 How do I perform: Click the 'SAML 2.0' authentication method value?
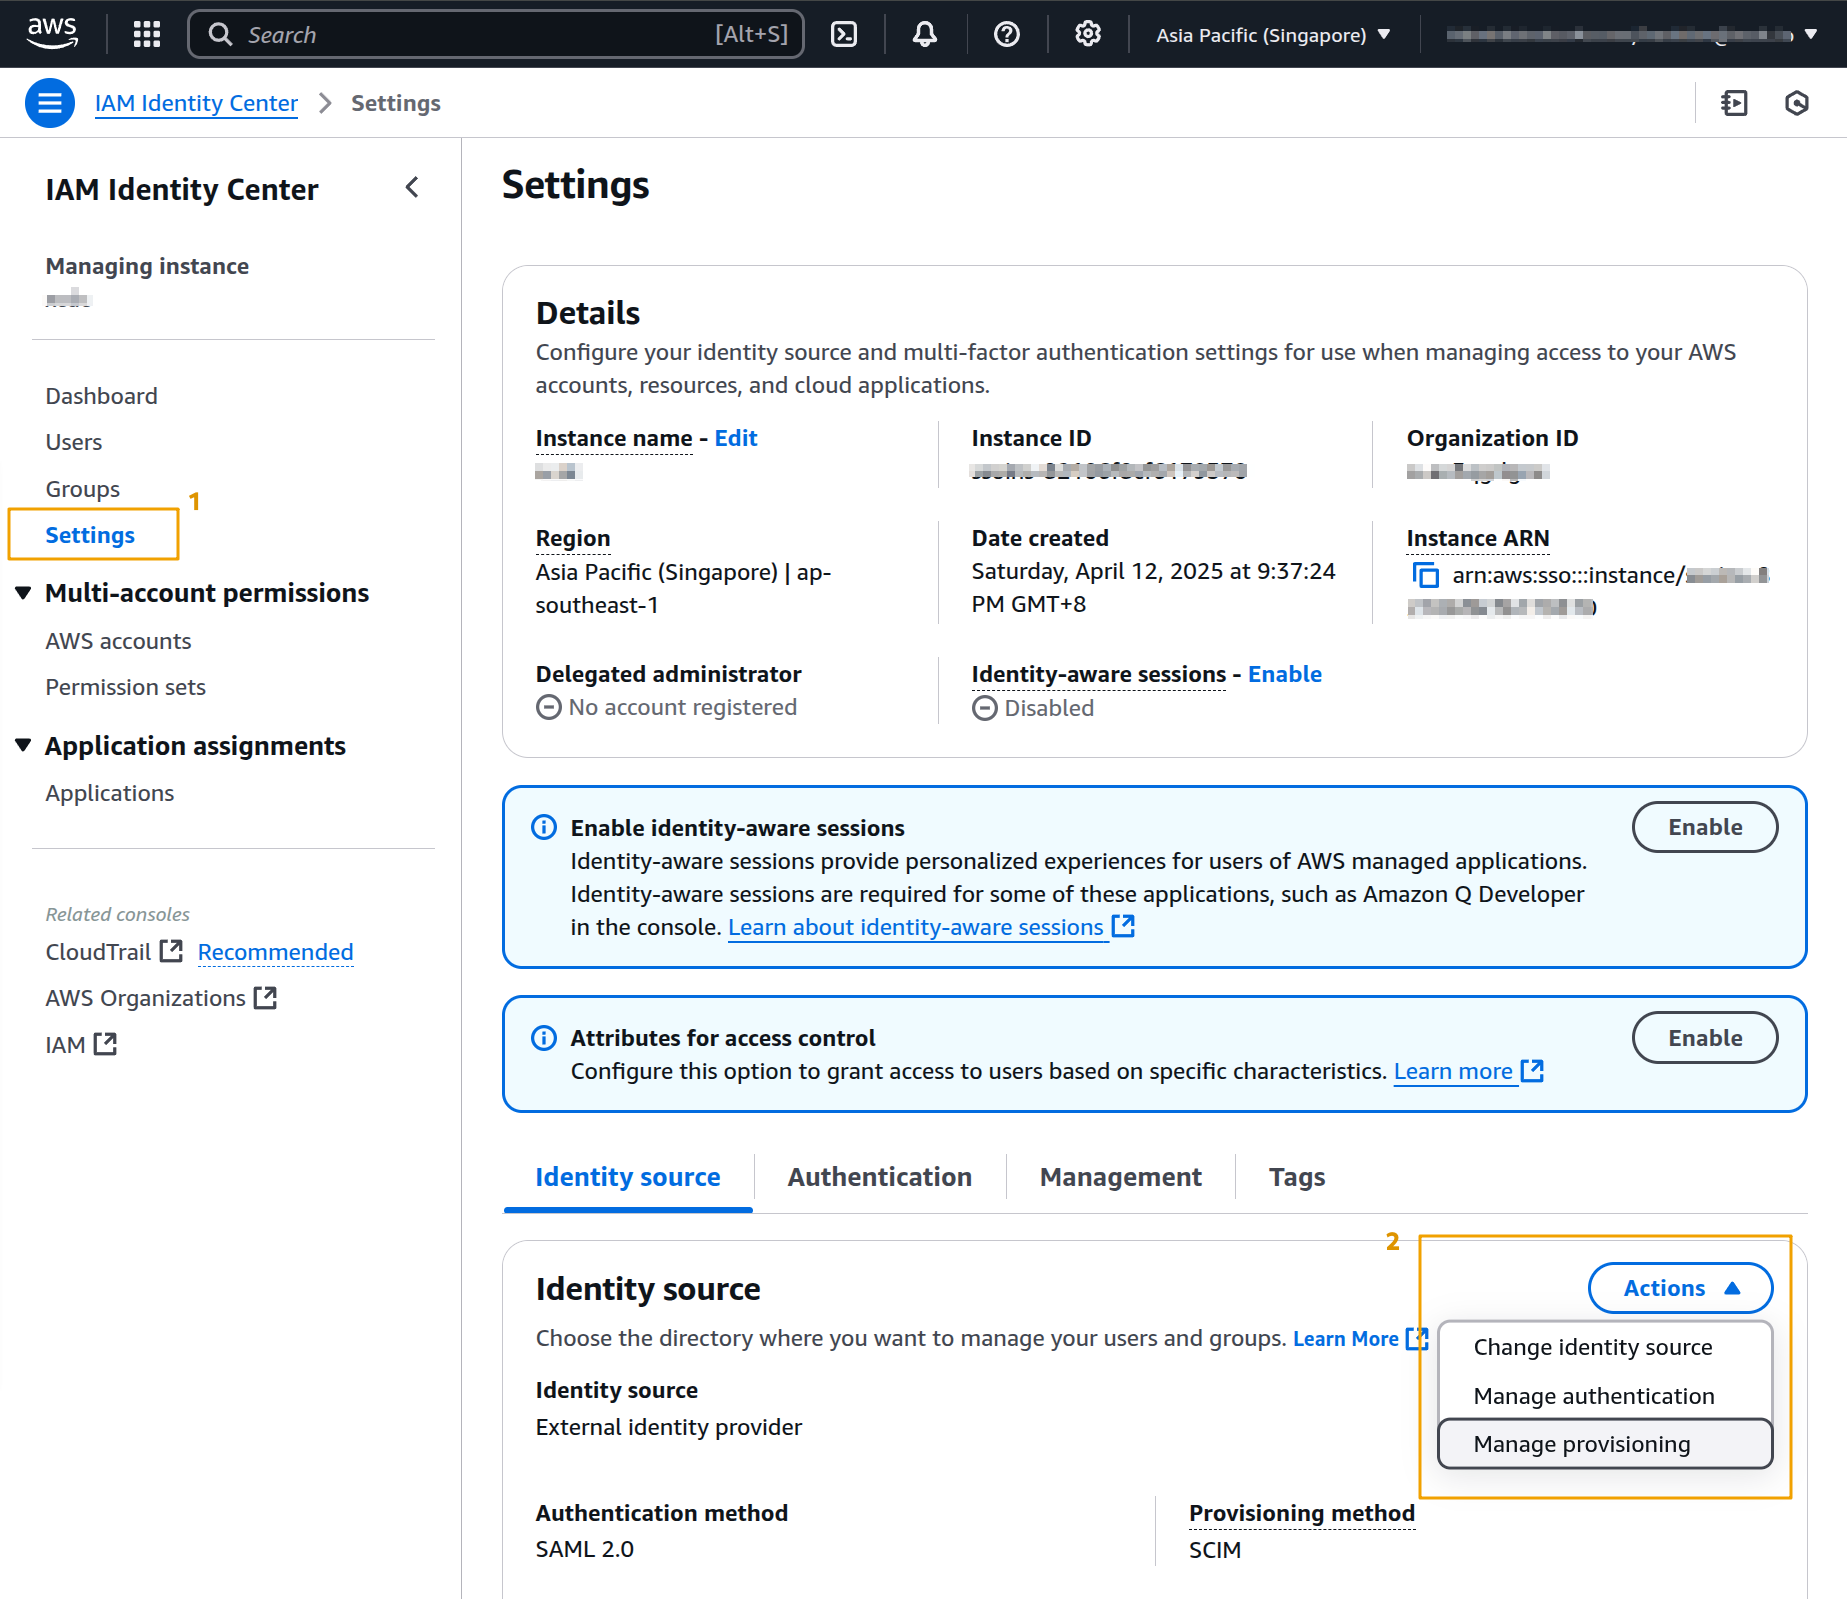point(585,1549)
